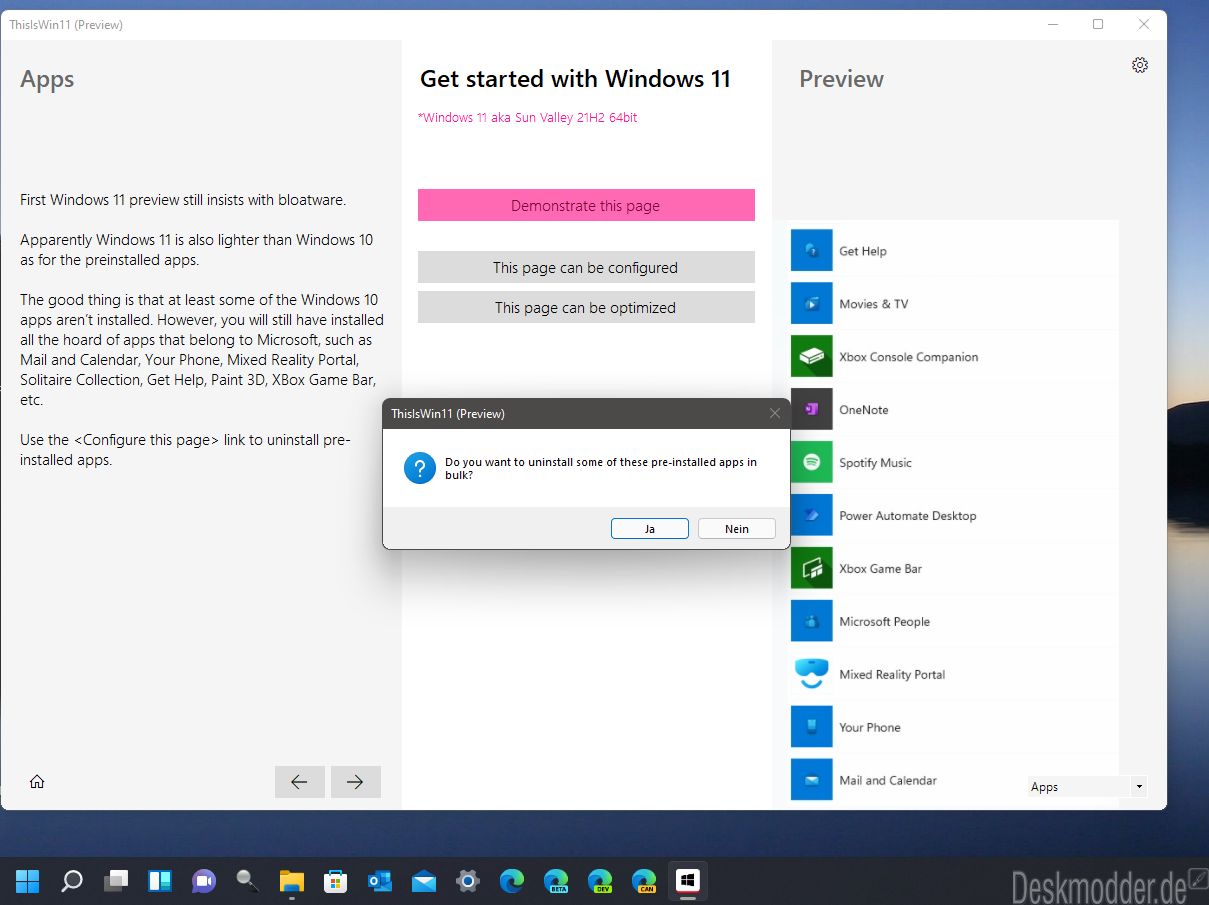Go to the home page icon
Screen dimensions: 1209x905
point(37,782)
